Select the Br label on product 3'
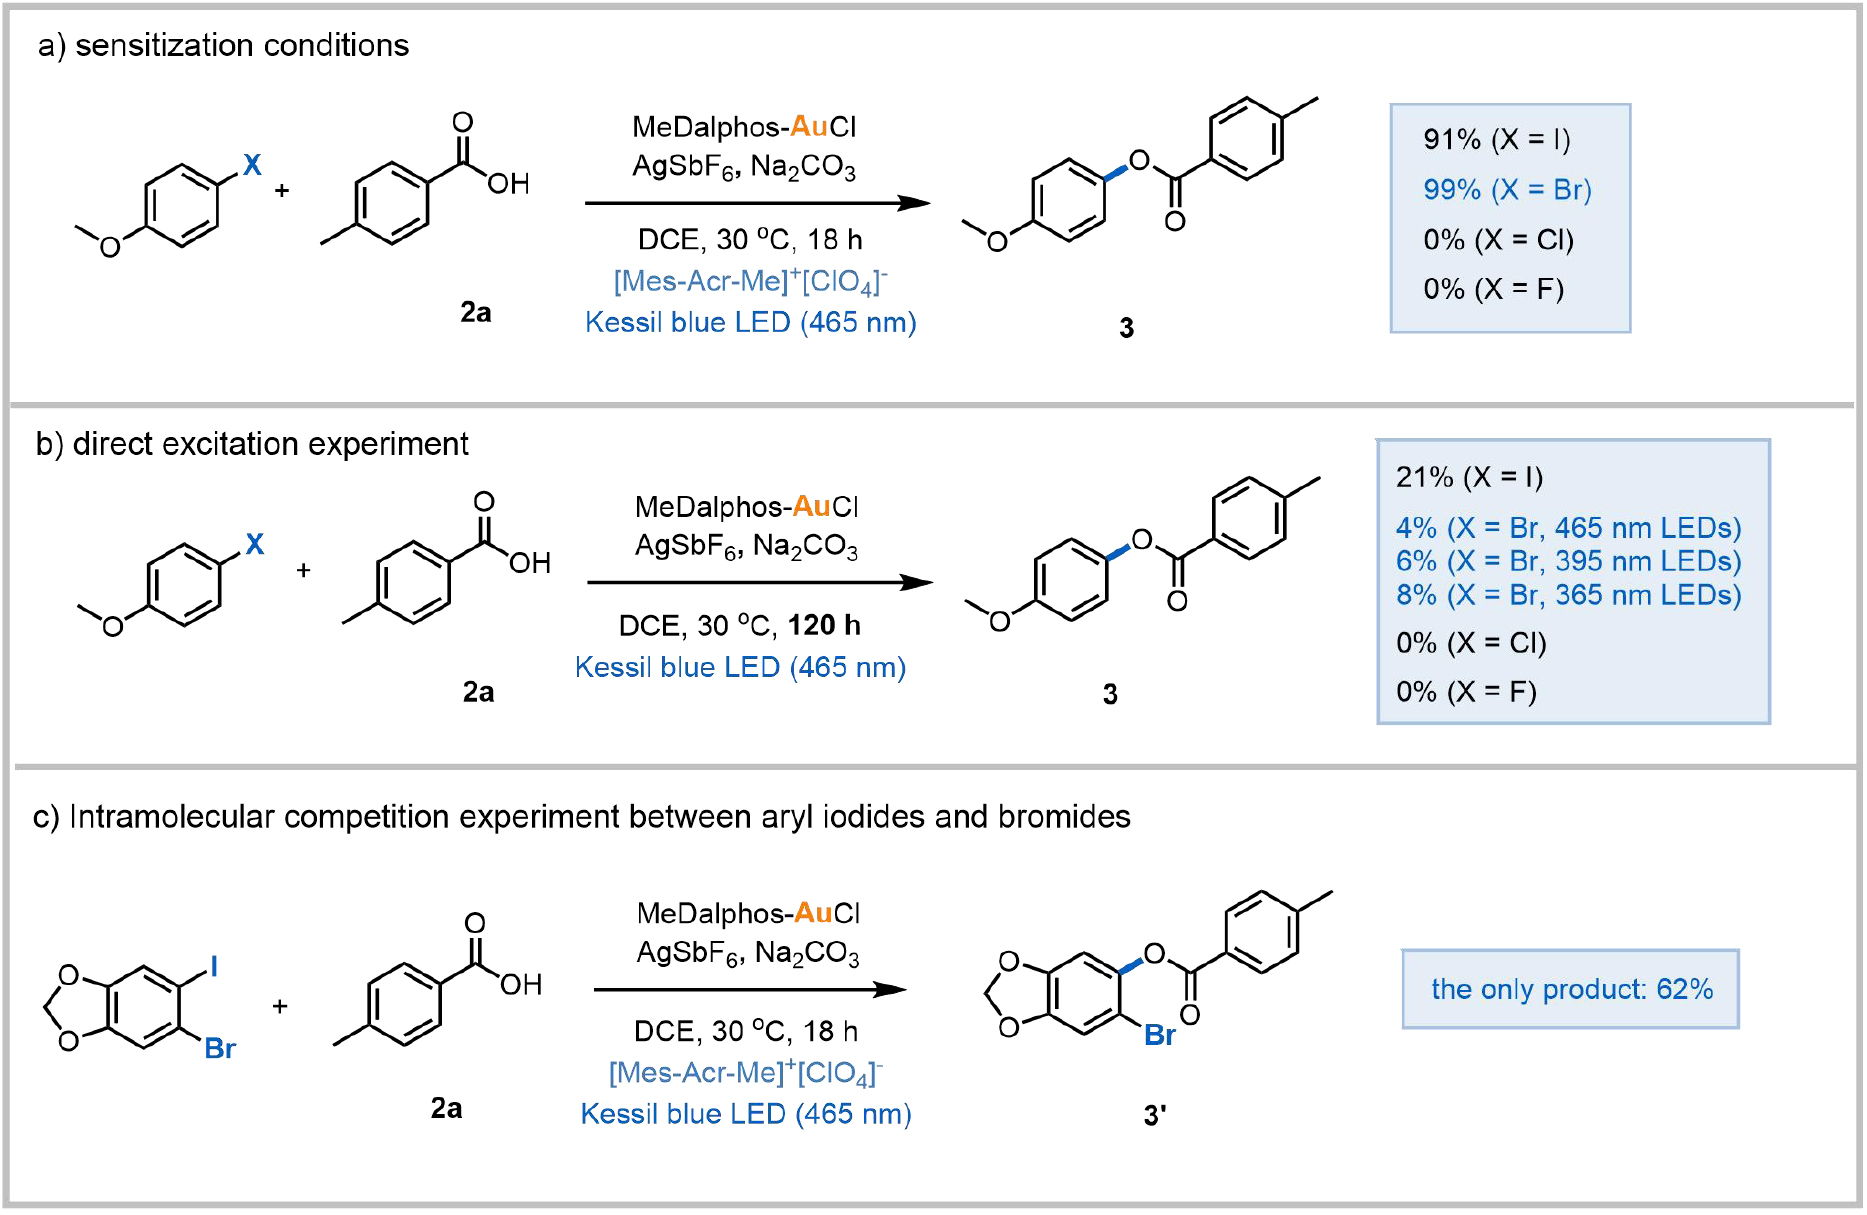Screen dimensions: 1867x1215 (x=1159, y=1035)
